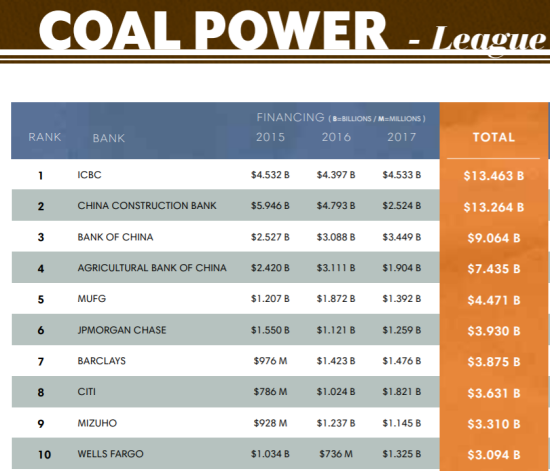Select MUFG's 2016 value $1.872 B

(x=336, y=299)
